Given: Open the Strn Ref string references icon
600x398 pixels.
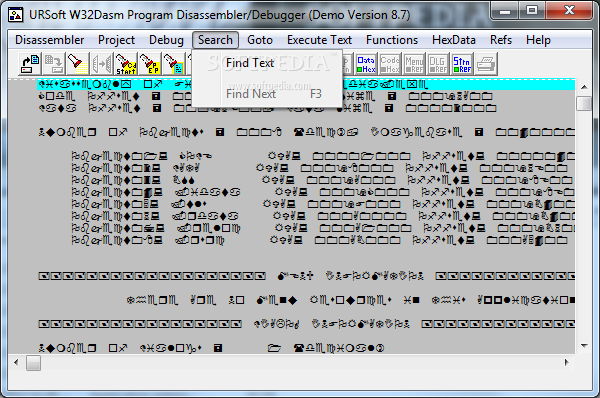Looking at the screenshot, I should [x=462, y=64].
